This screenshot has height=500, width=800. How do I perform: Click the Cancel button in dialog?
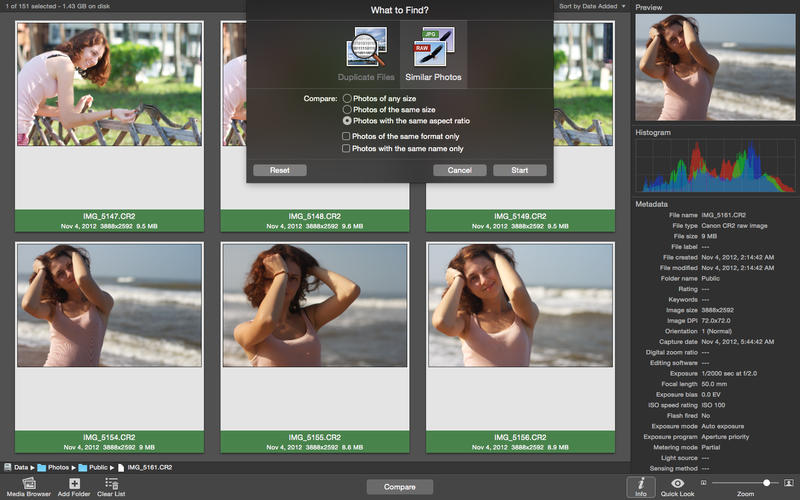459,170
